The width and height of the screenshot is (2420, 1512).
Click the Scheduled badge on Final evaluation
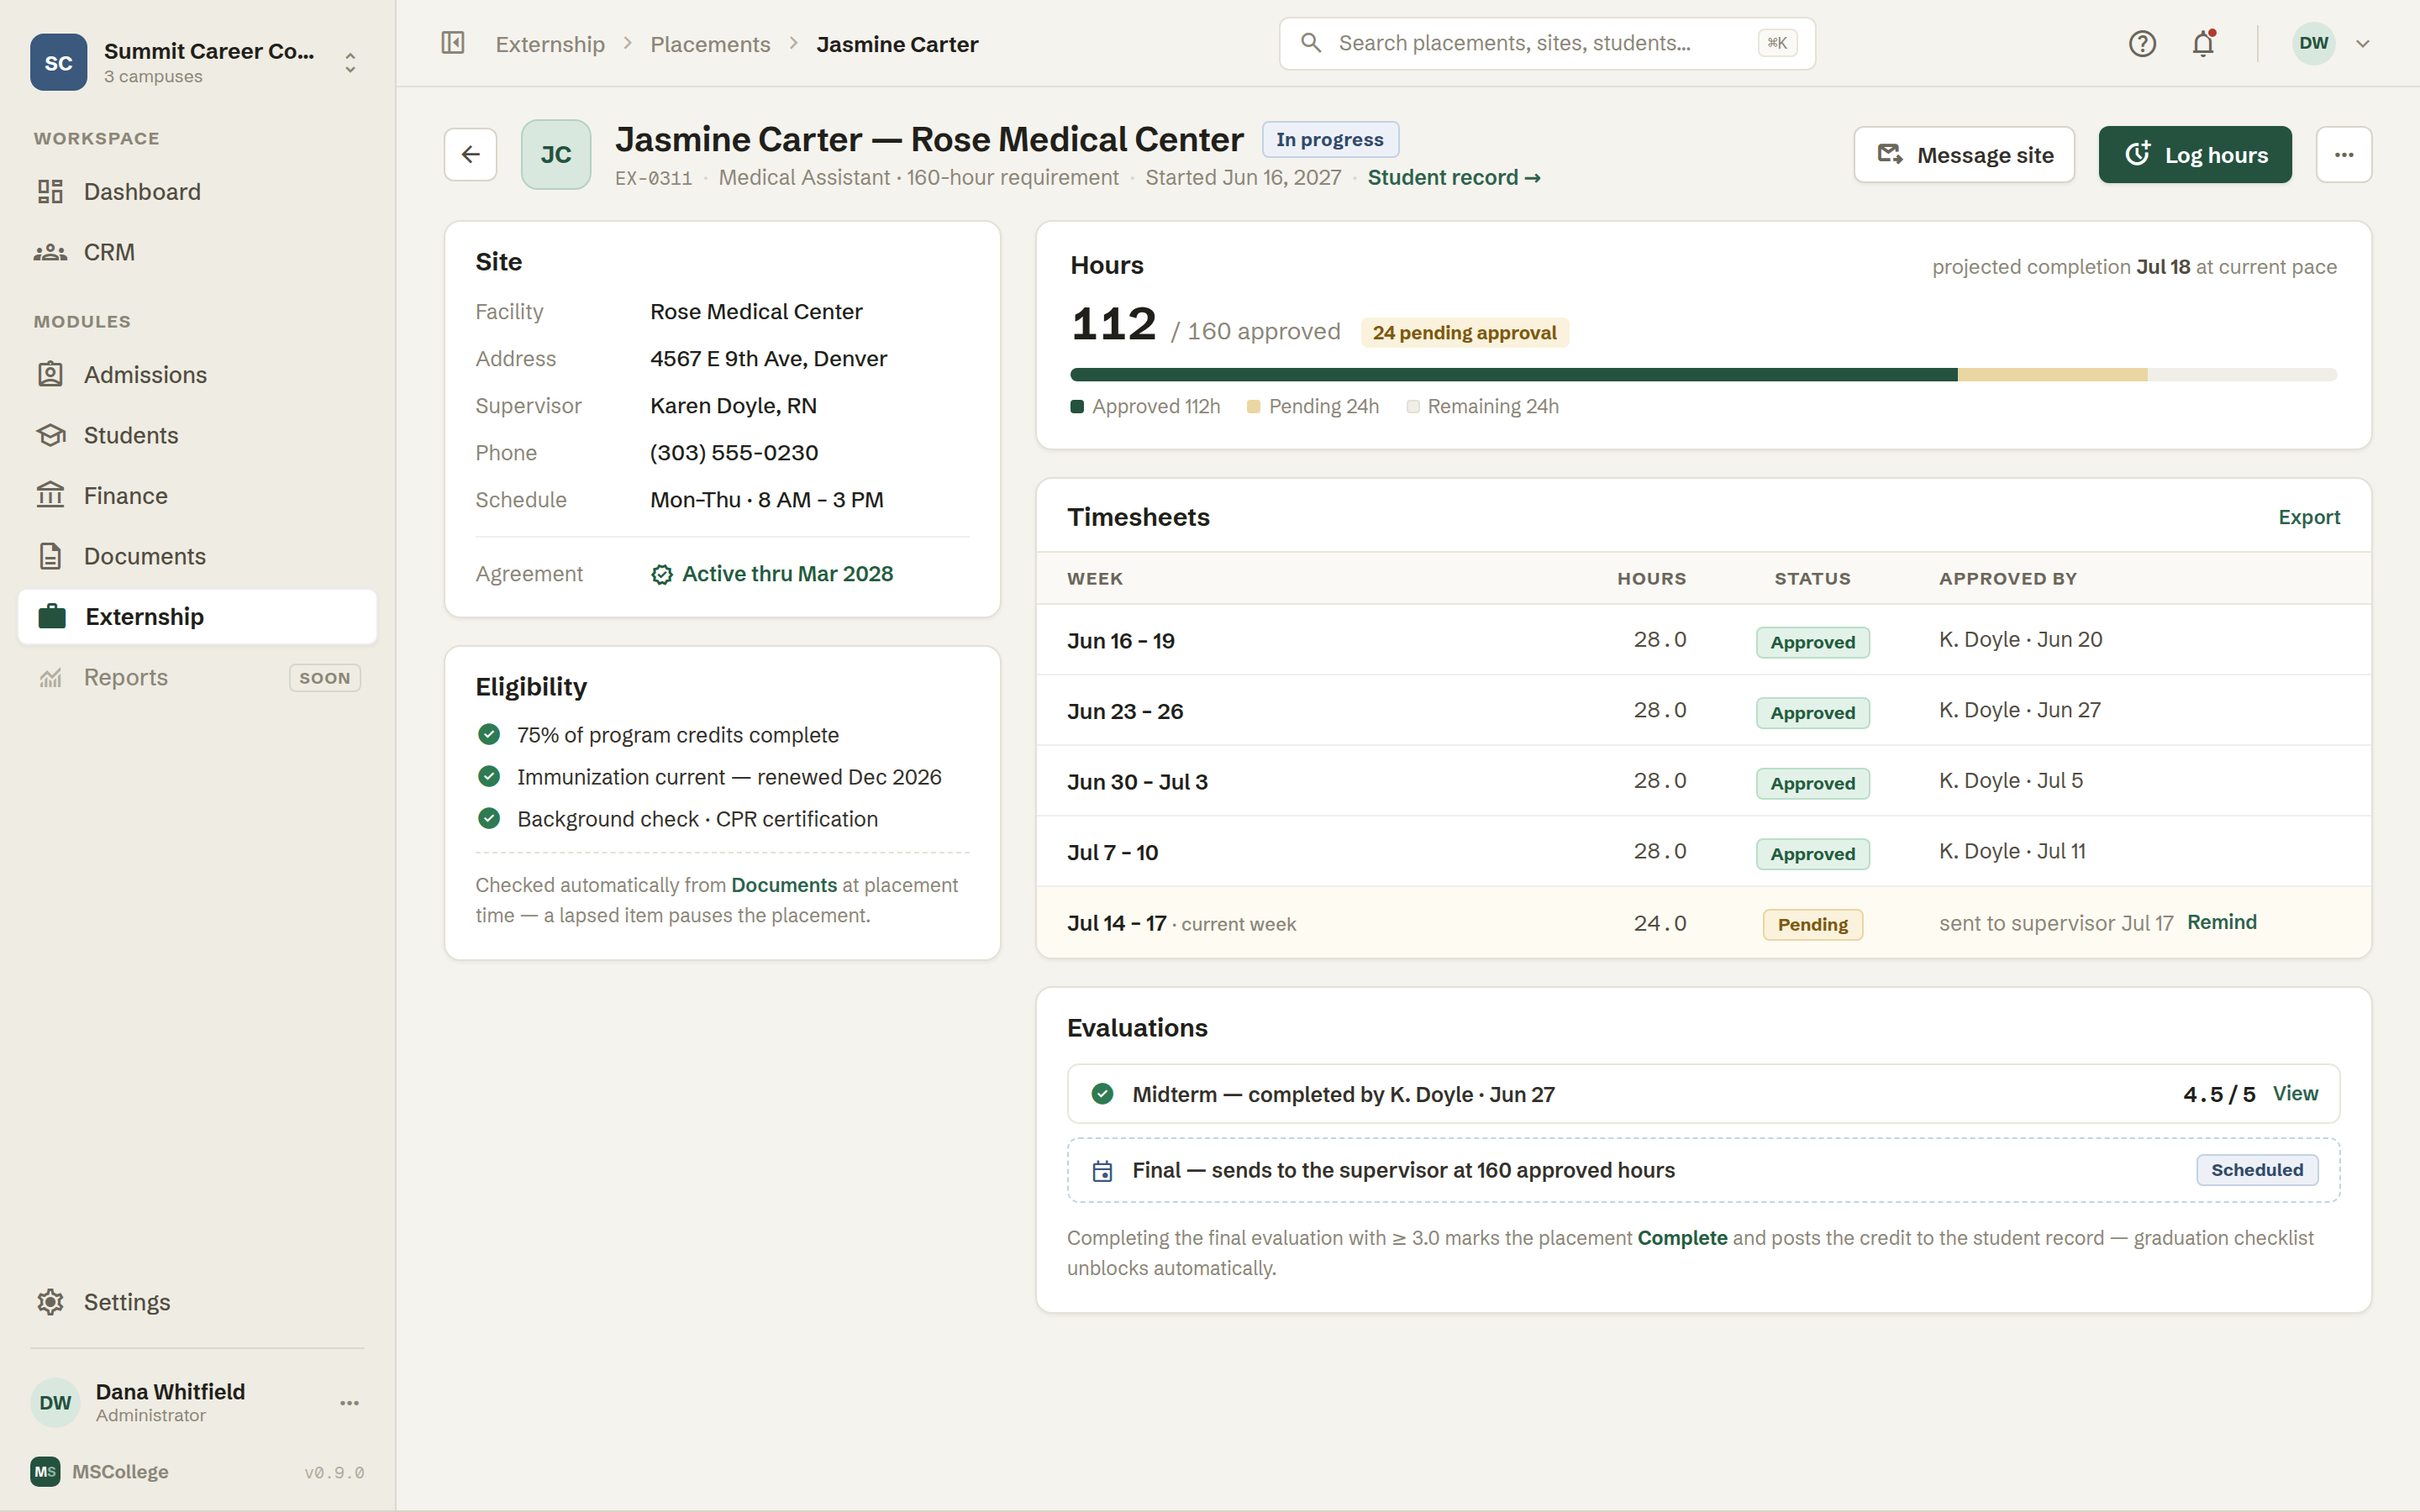[2257, 1170]
